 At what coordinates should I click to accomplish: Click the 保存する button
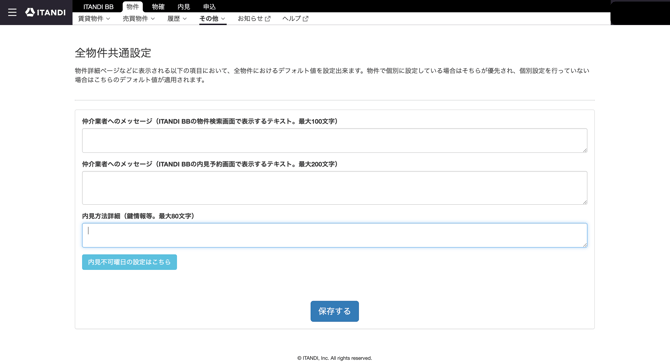[335, 311]
